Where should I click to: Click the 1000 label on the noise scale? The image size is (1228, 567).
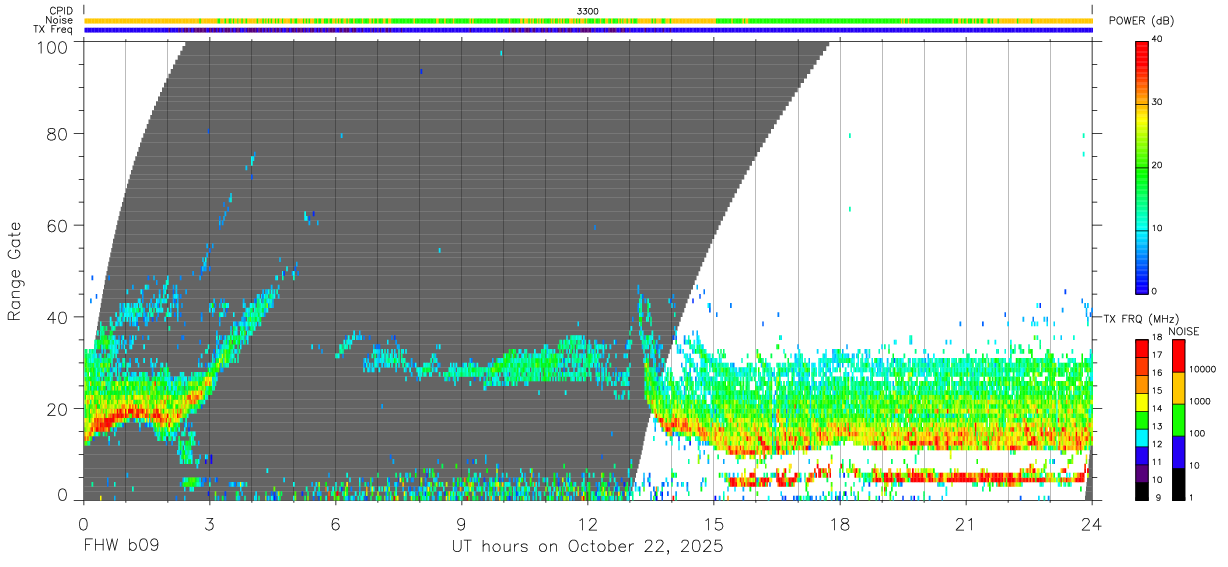1199,401
